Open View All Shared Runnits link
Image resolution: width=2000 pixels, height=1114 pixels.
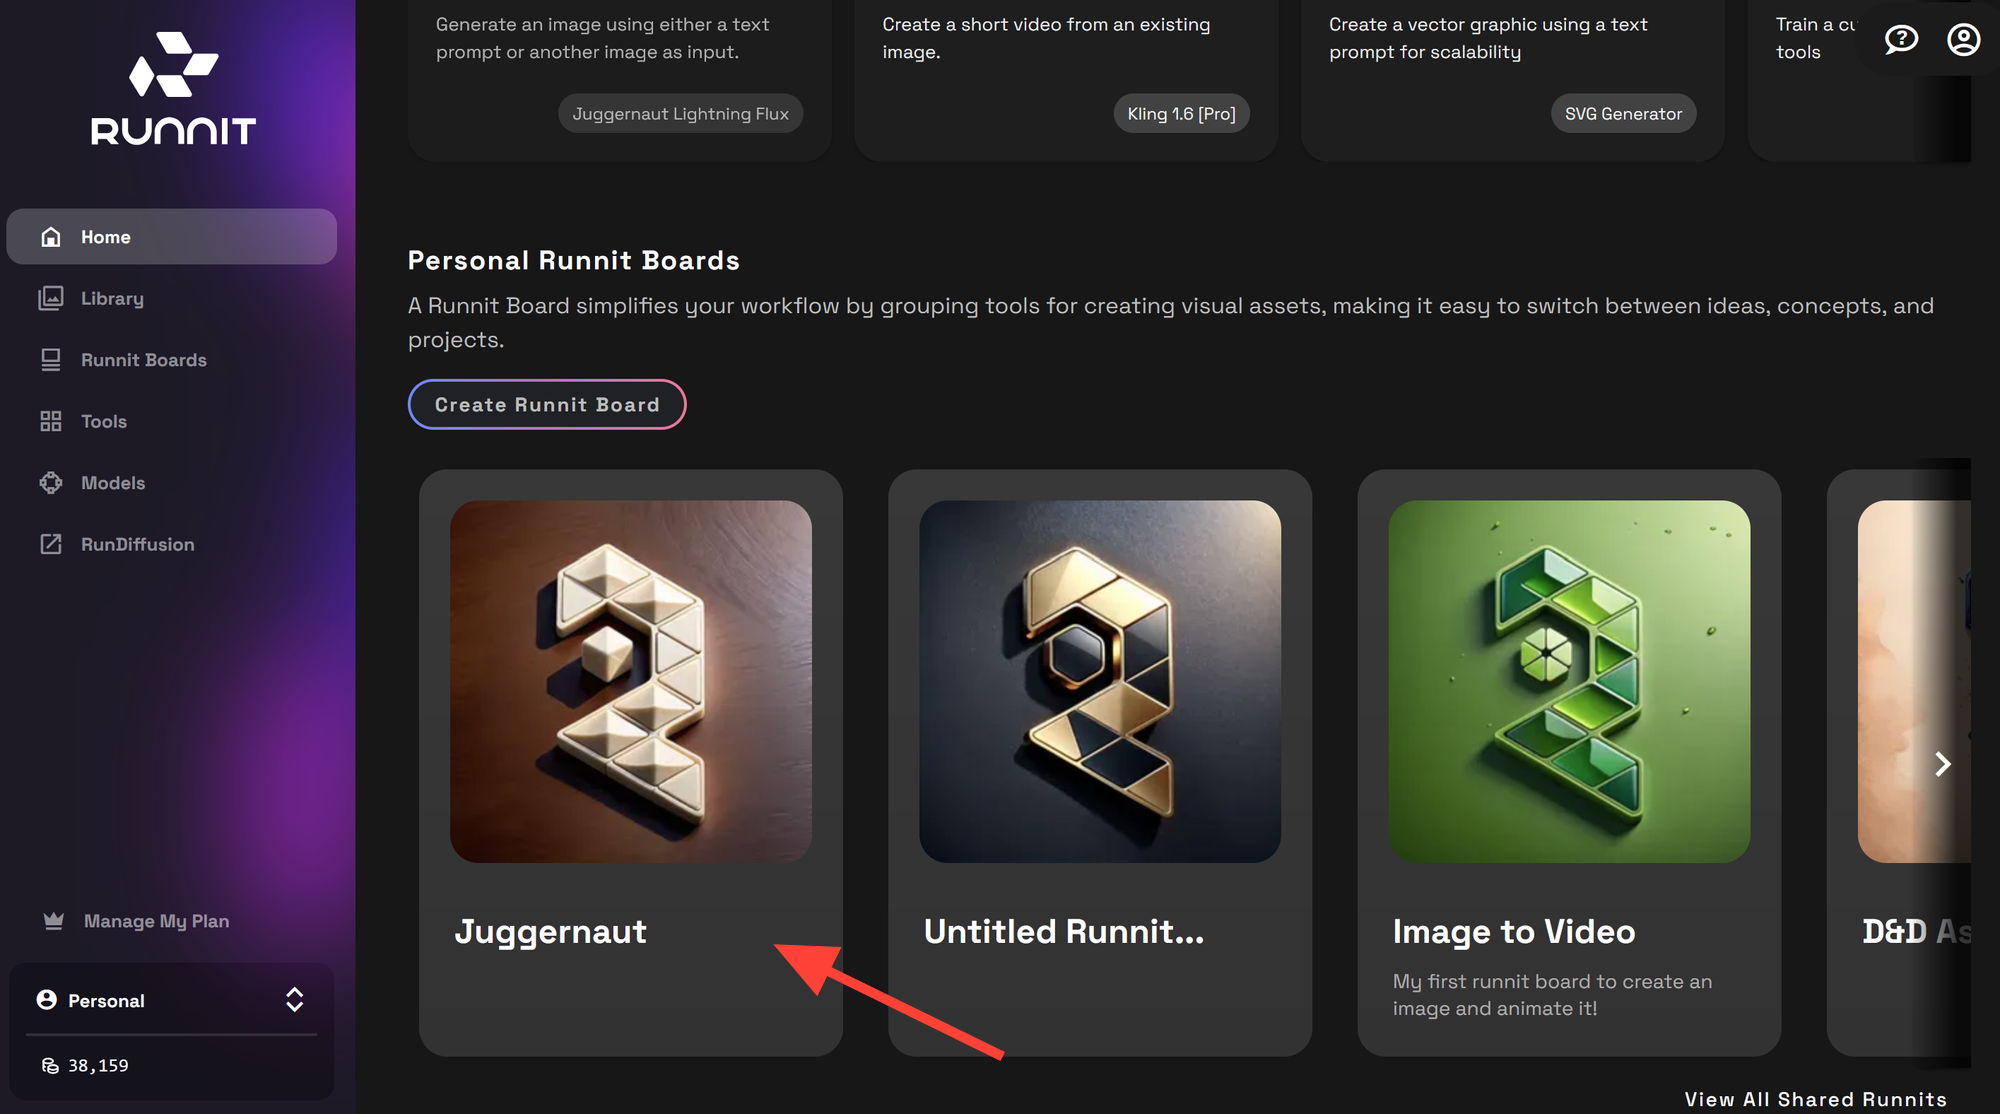click(x=1814, y=1098)
